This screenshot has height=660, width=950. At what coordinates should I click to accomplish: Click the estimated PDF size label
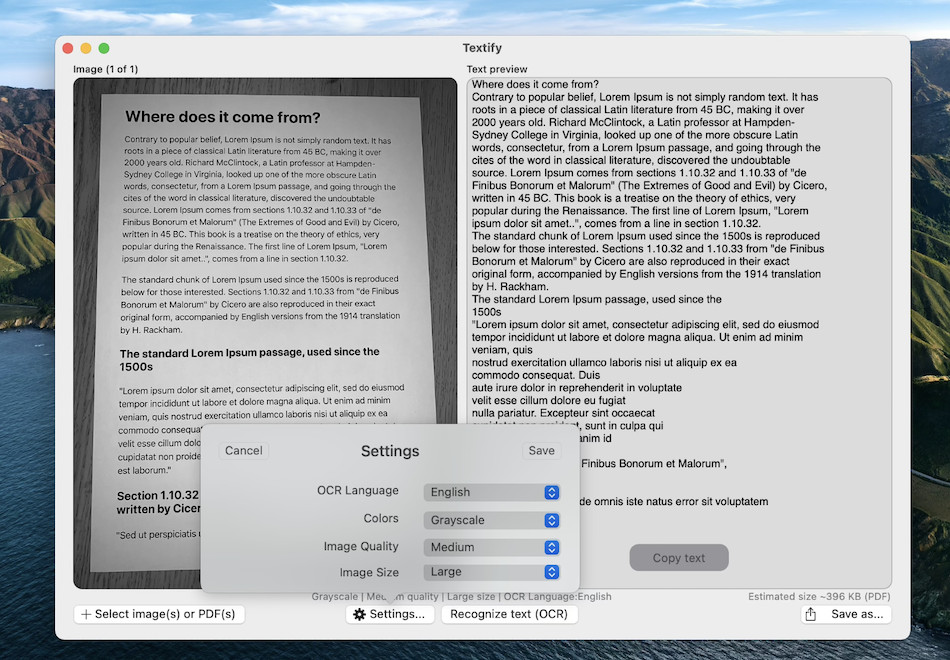click(x=820, y=596)
